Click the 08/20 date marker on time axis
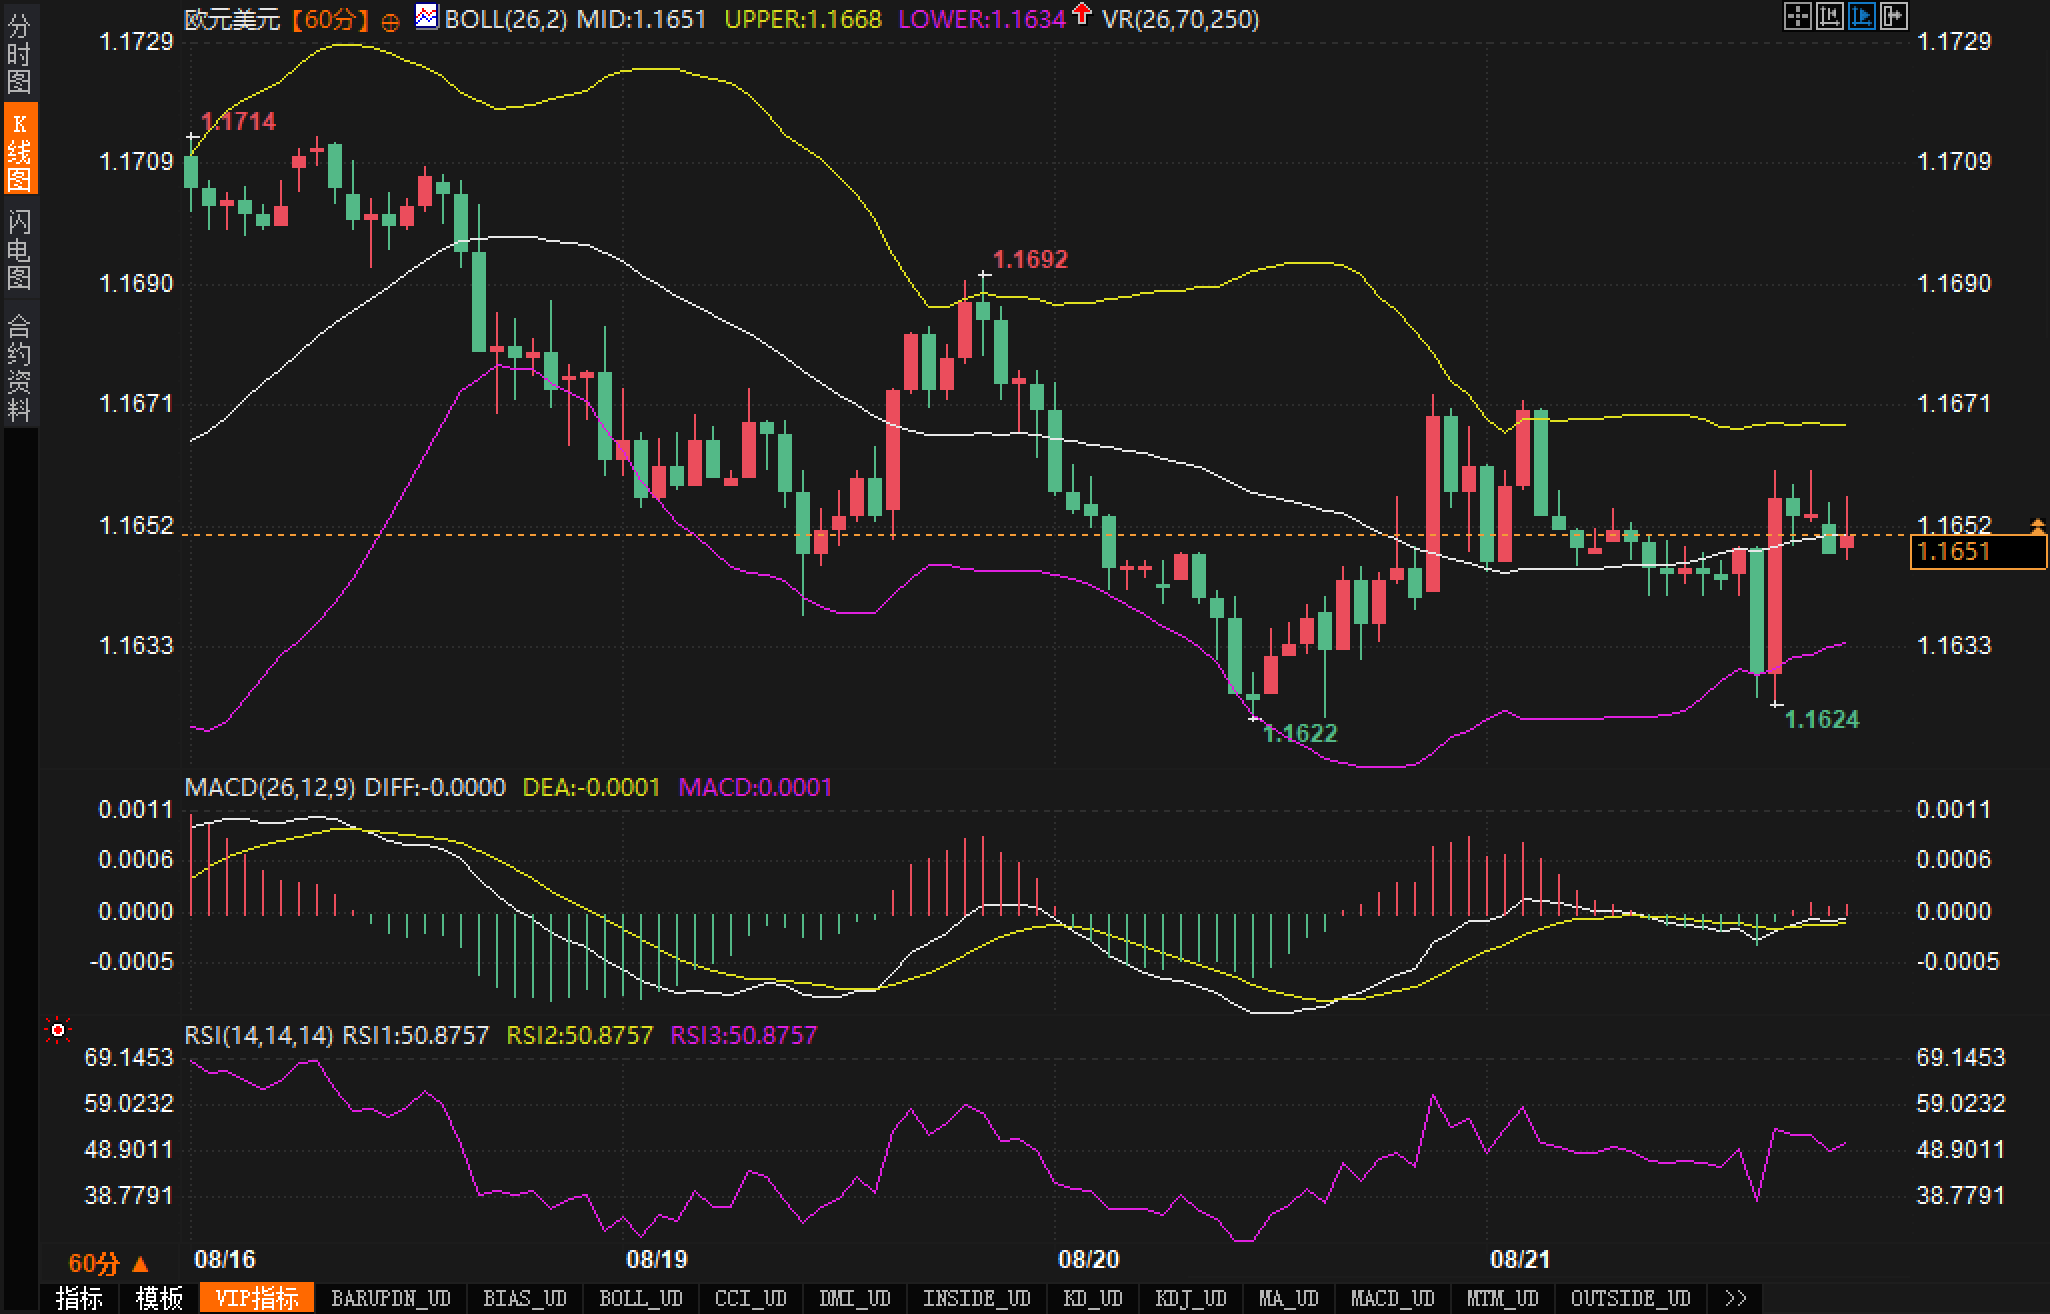2050x1314 pixels. (1089, 1259)
